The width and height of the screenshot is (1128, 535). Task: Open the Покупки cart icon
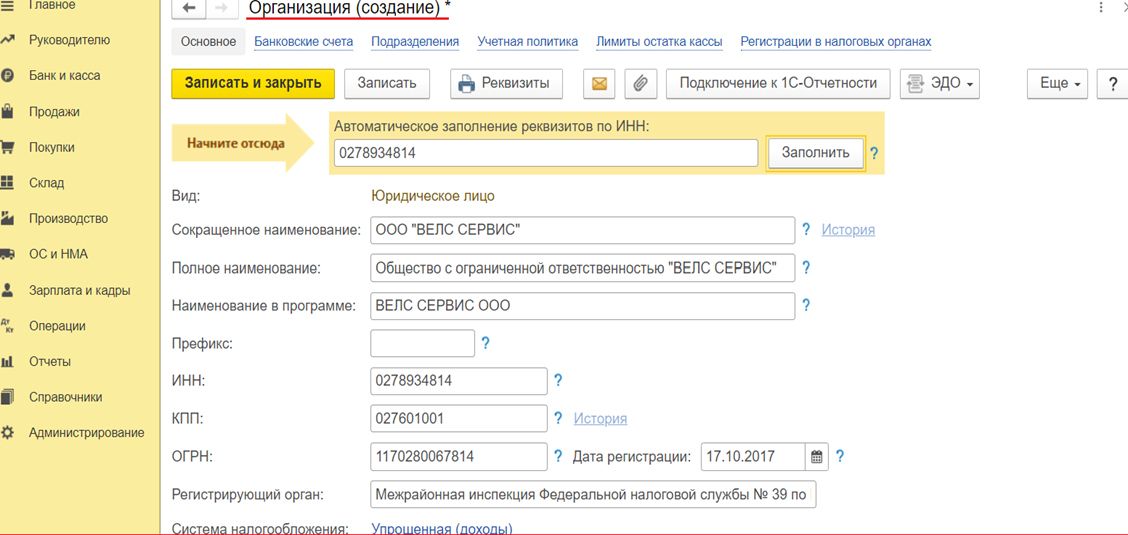coord(8,147)
